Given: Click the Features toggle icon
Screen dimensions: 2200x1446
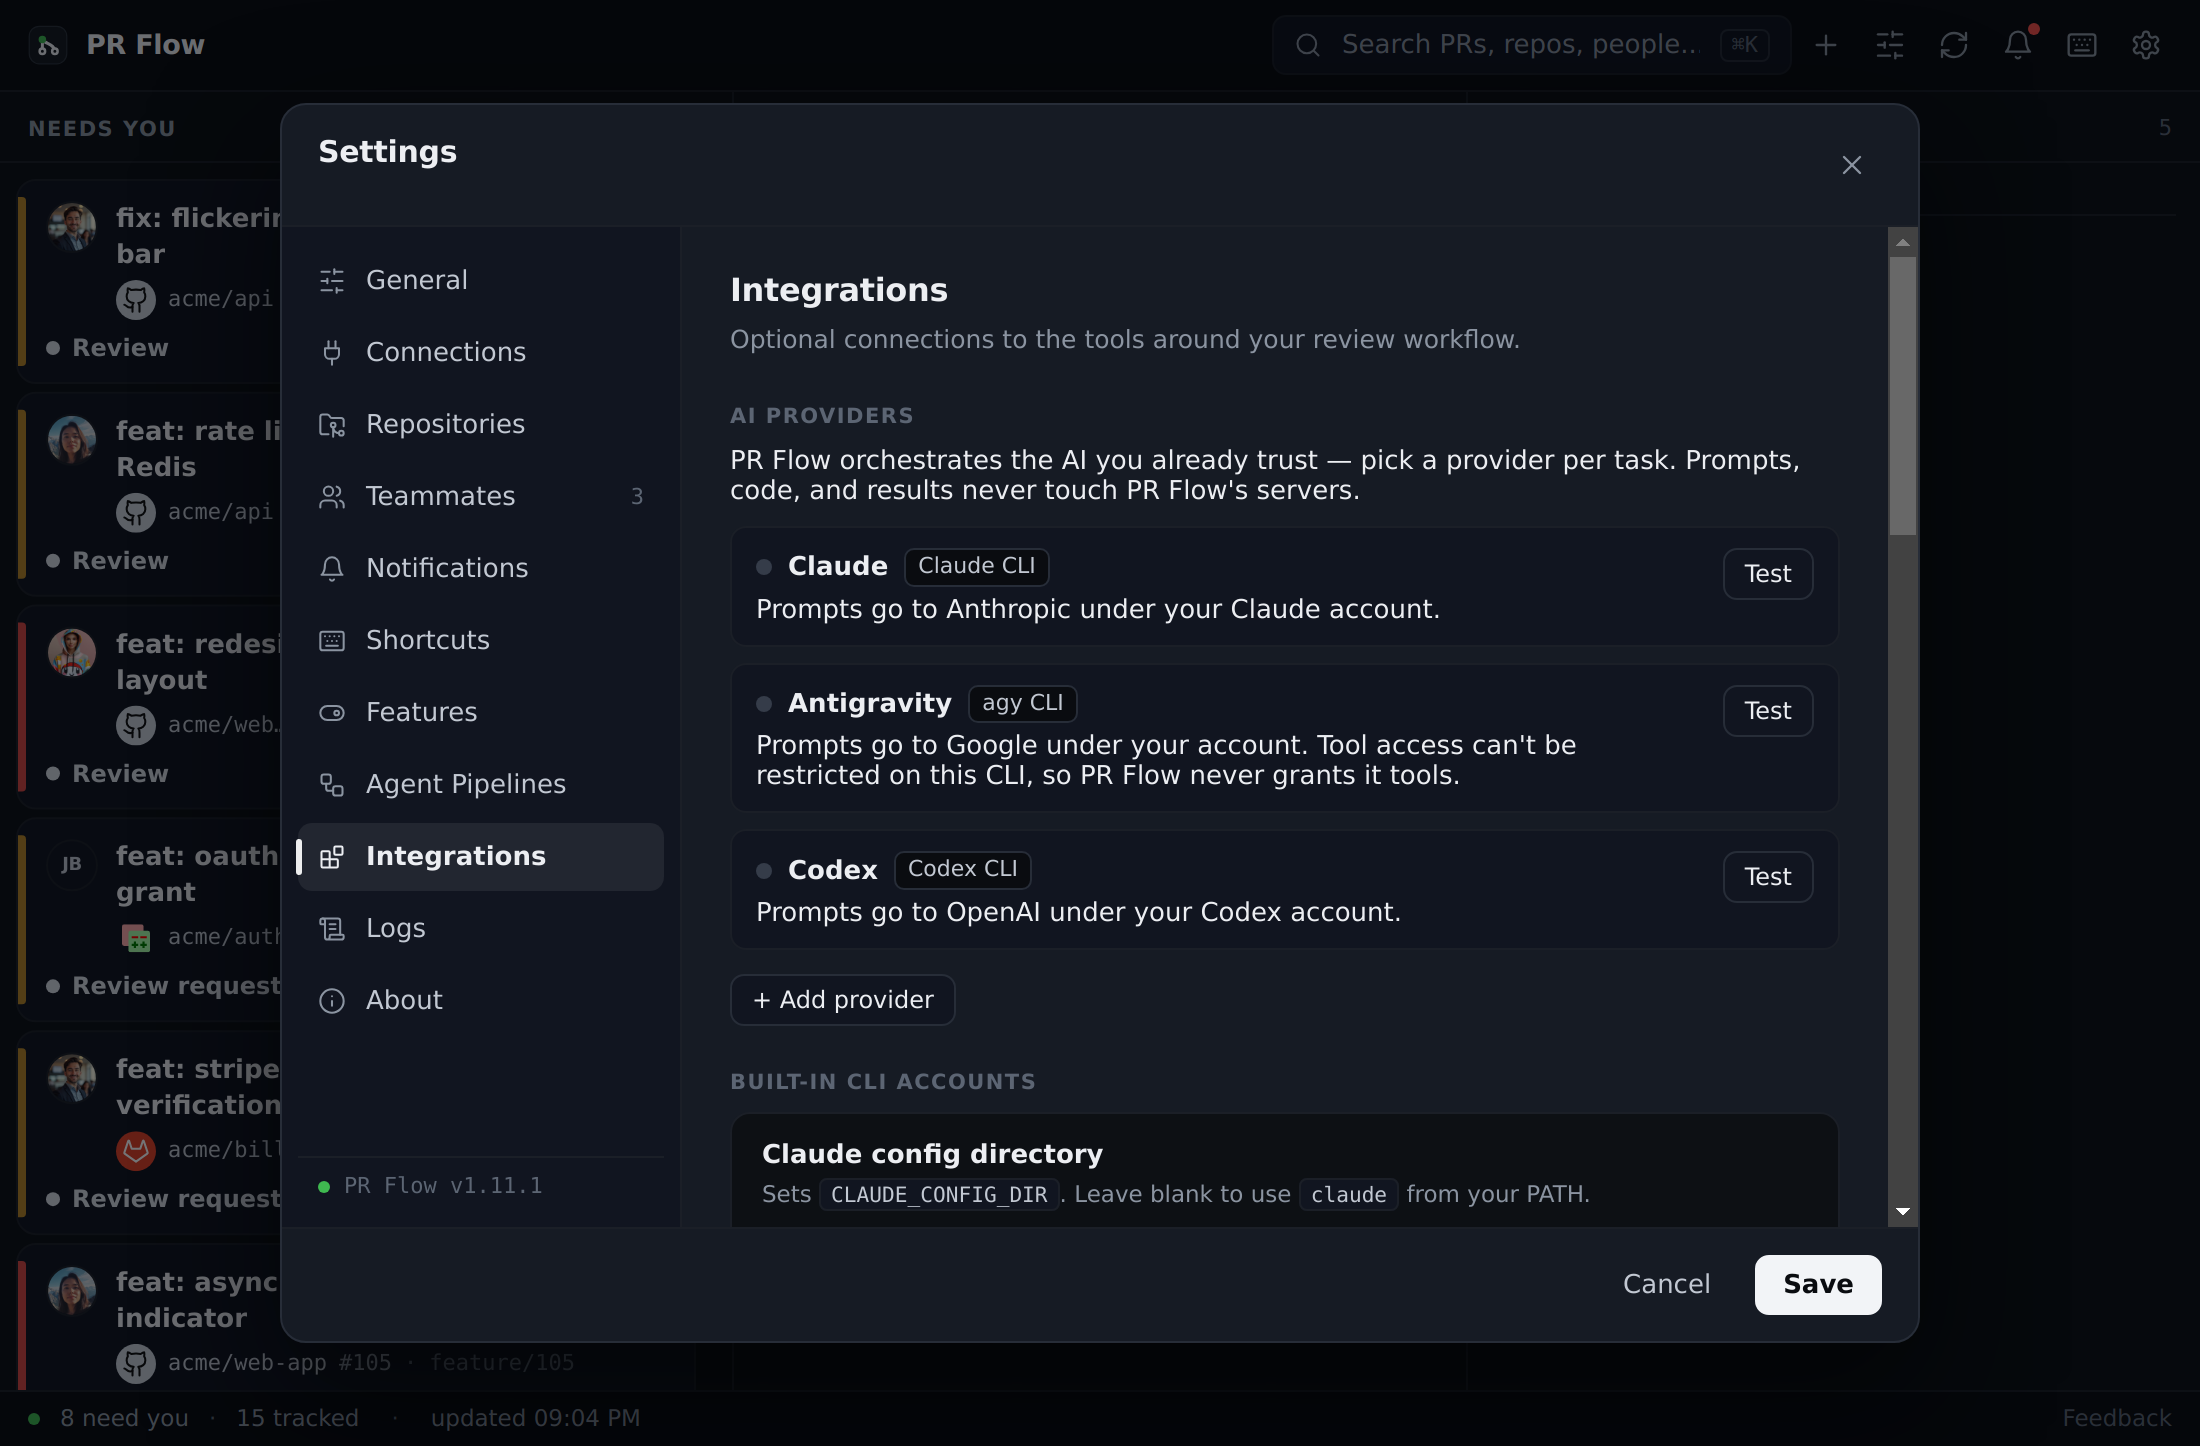Looking at the screenshot, I should (x=332, y=713).
